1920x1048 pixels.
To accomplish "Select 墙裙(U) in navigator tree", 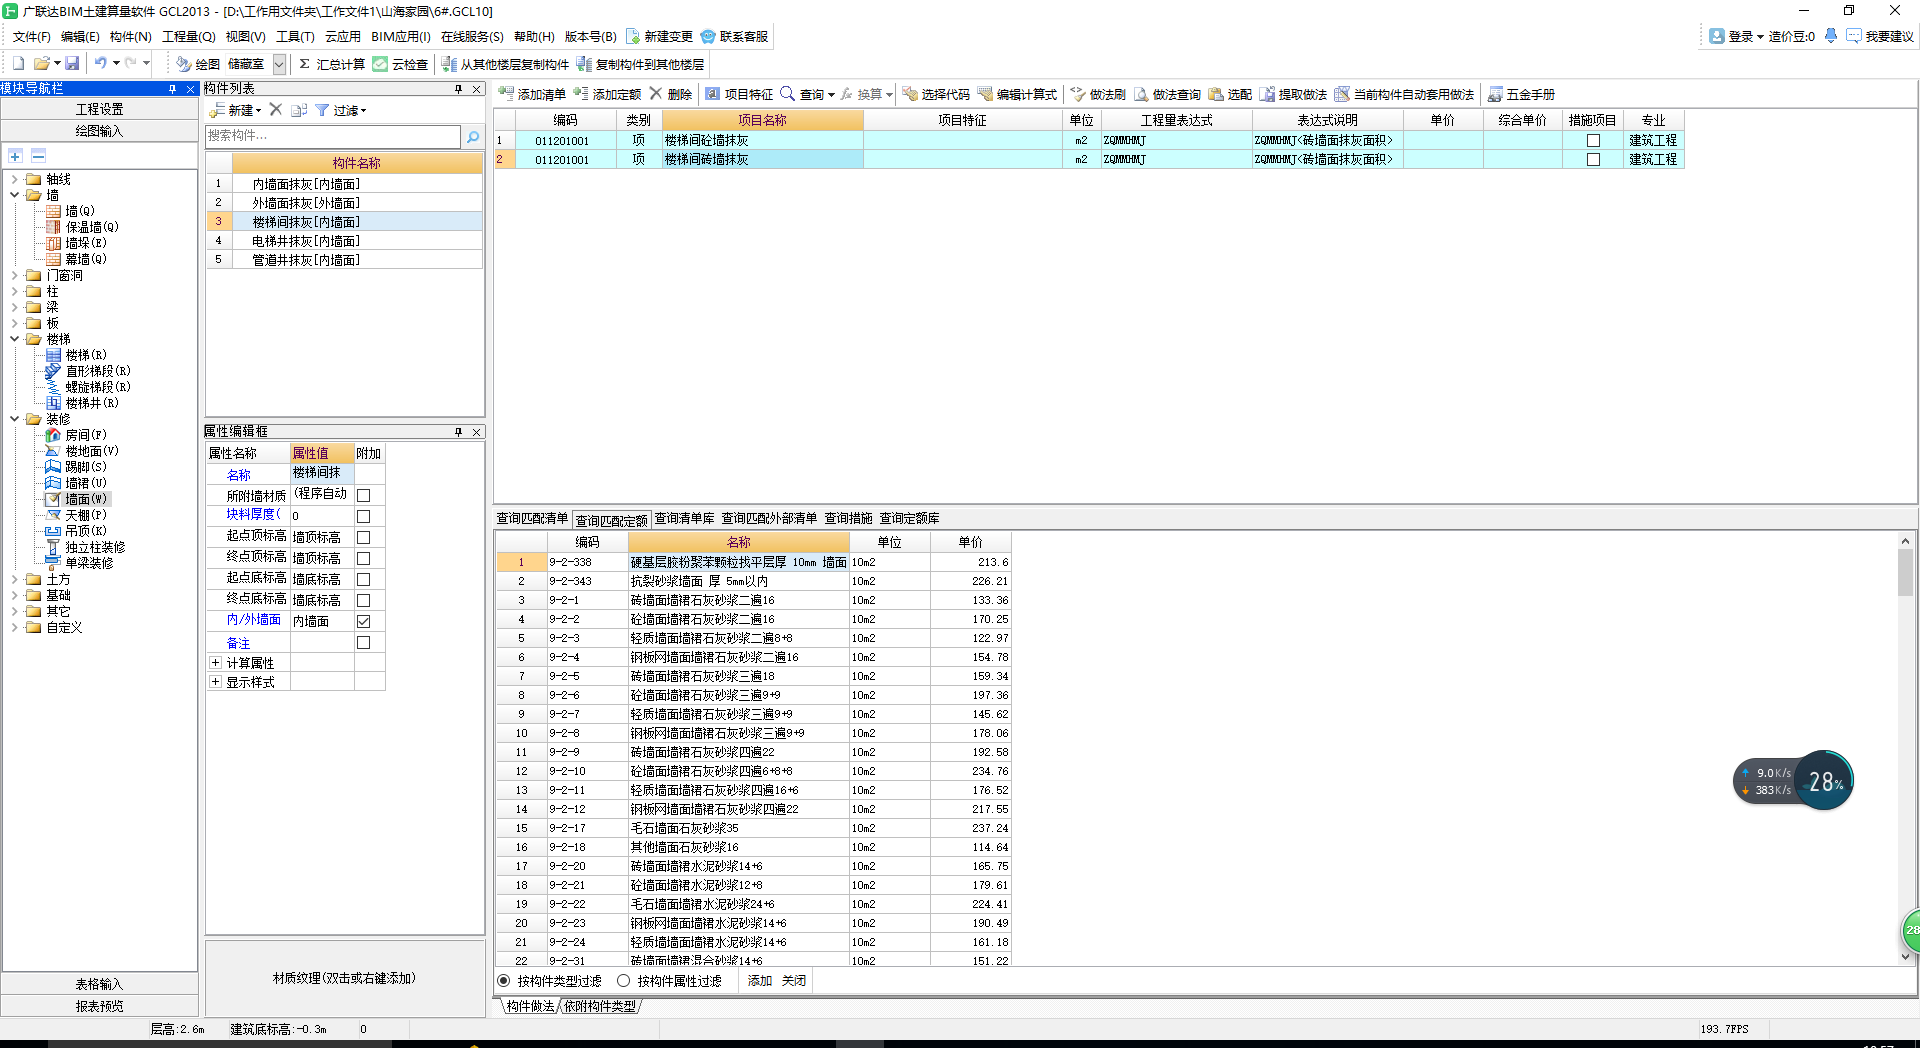I will point(76,483).
